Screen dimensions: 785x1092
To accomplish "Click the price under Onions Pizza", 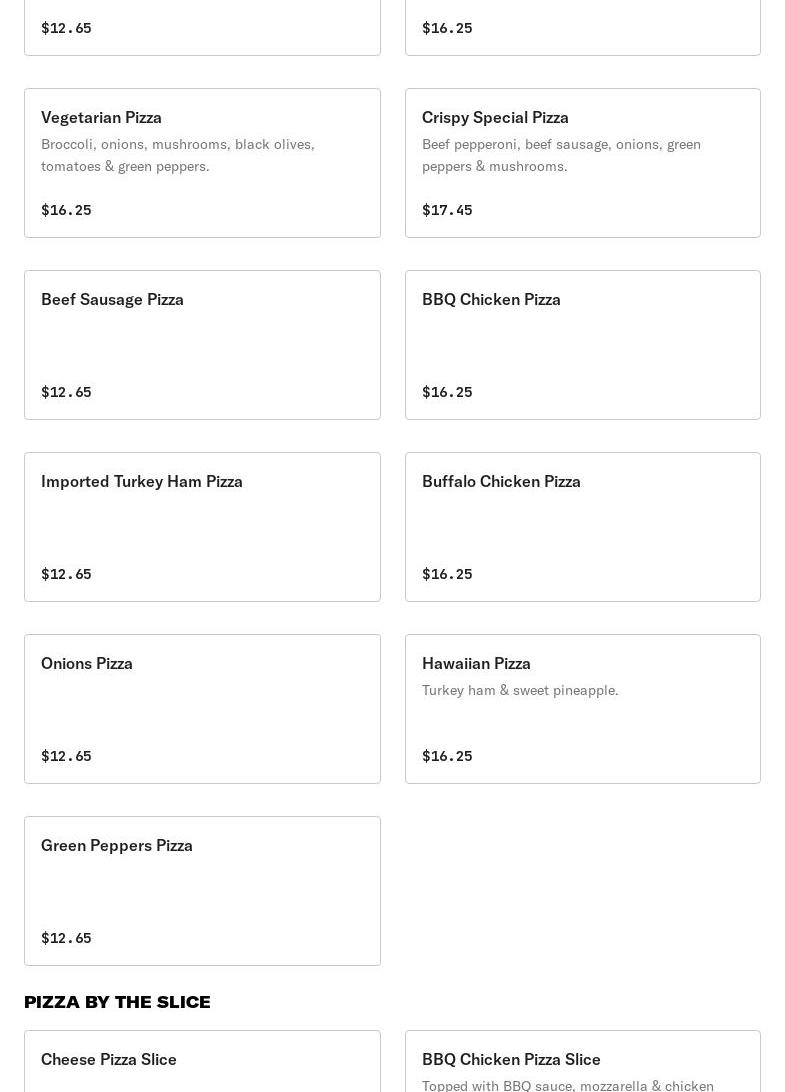I will 66,756.
